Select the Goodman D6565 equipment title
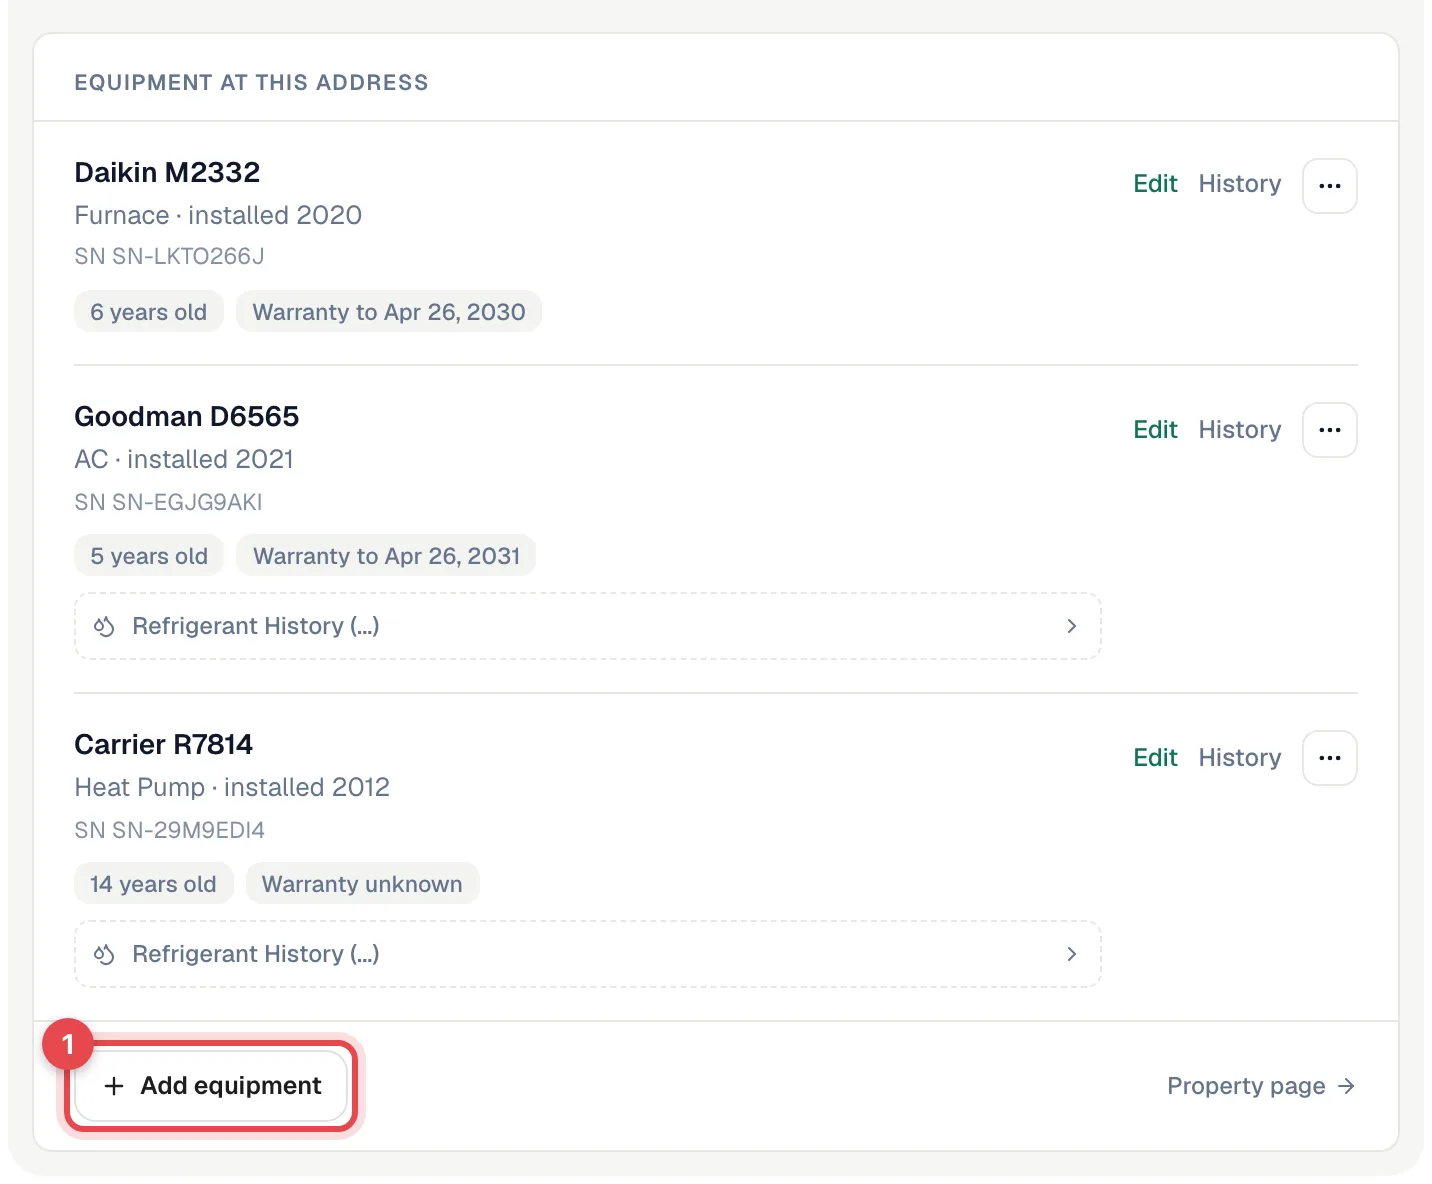 tap(187, 416)
